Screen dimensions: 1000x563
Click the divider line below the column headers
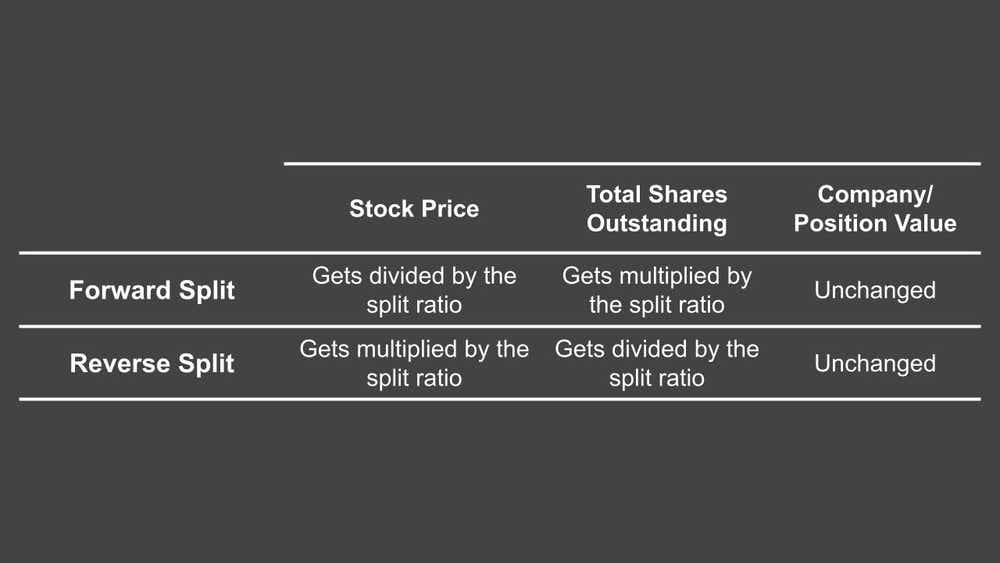[500, 253]
